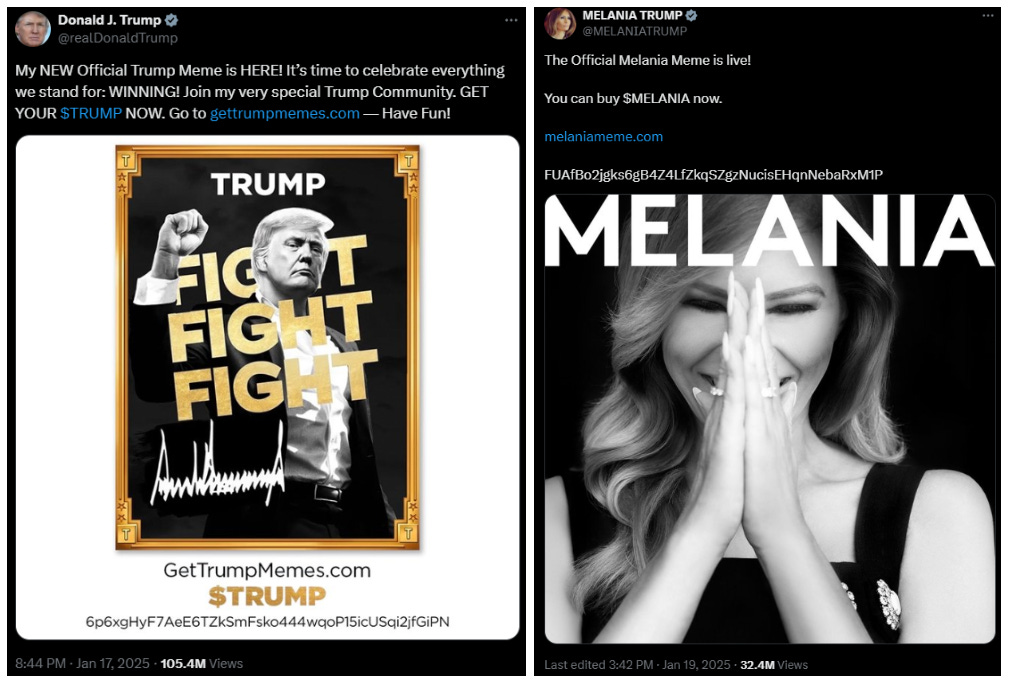Image resolution: width=1011 pixels, height=686 pixels.
Task: Visit the melaniameme.com link
Action: (604, 137)
